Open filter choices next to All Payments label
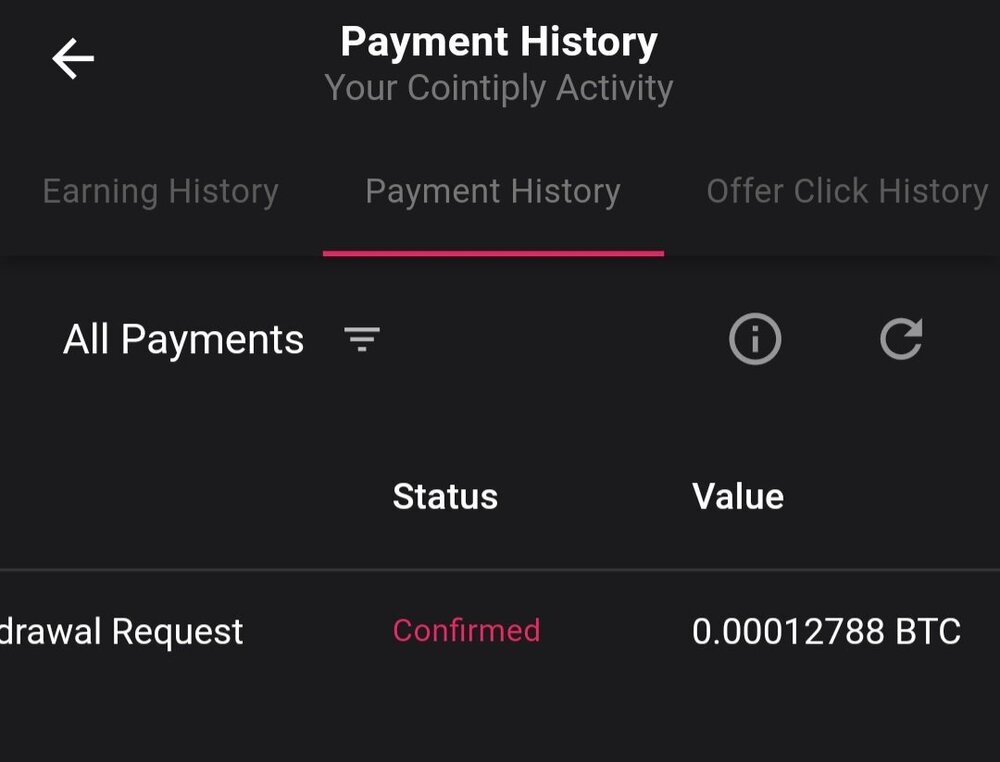The height and width of the screenshot is (762, 1000). (x=362, y=339)
